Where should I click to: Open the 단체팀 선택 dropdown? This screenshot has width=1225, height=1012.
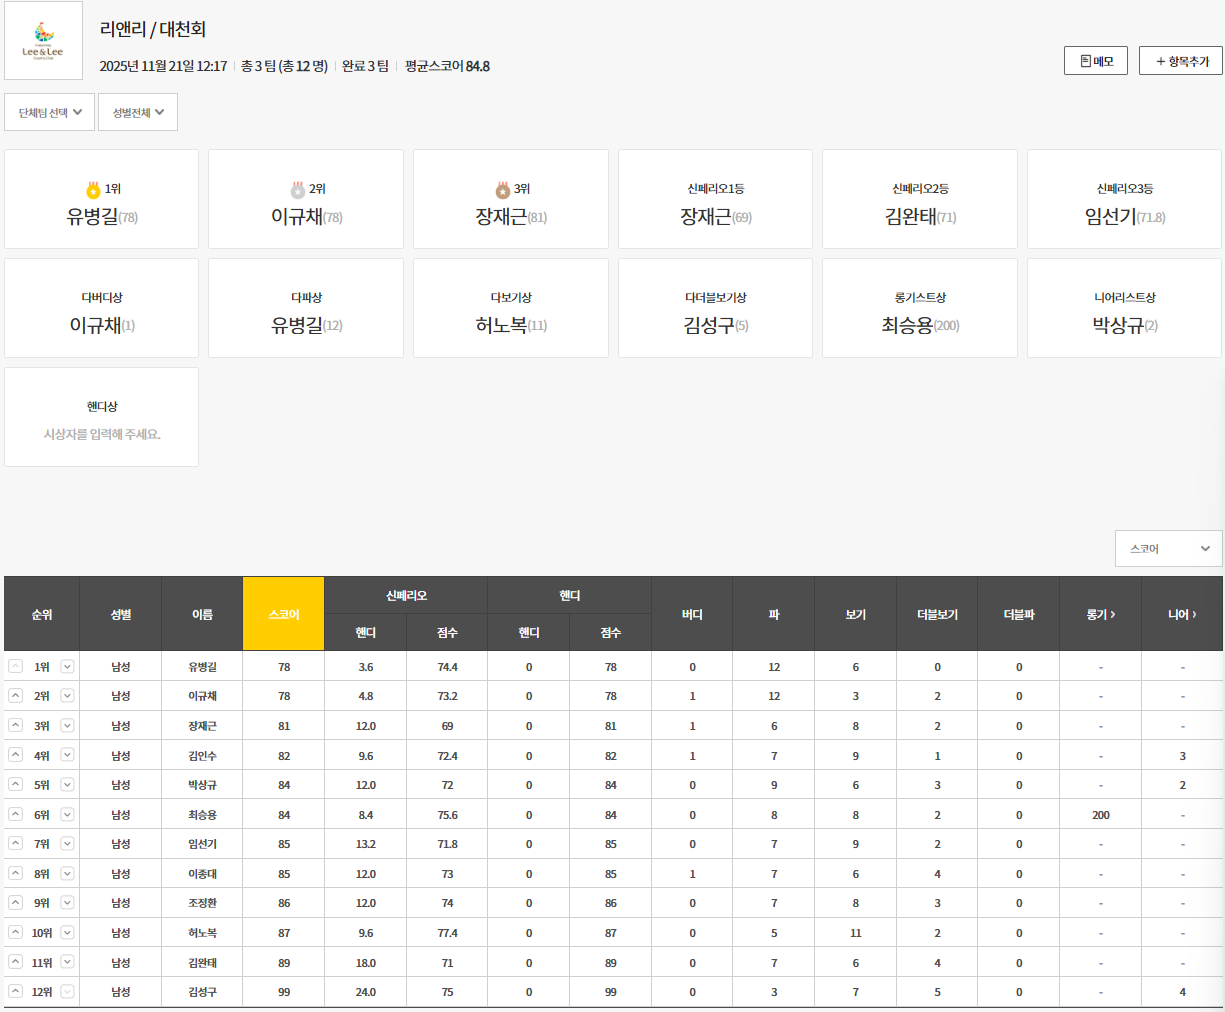click(x=50, y=112)
